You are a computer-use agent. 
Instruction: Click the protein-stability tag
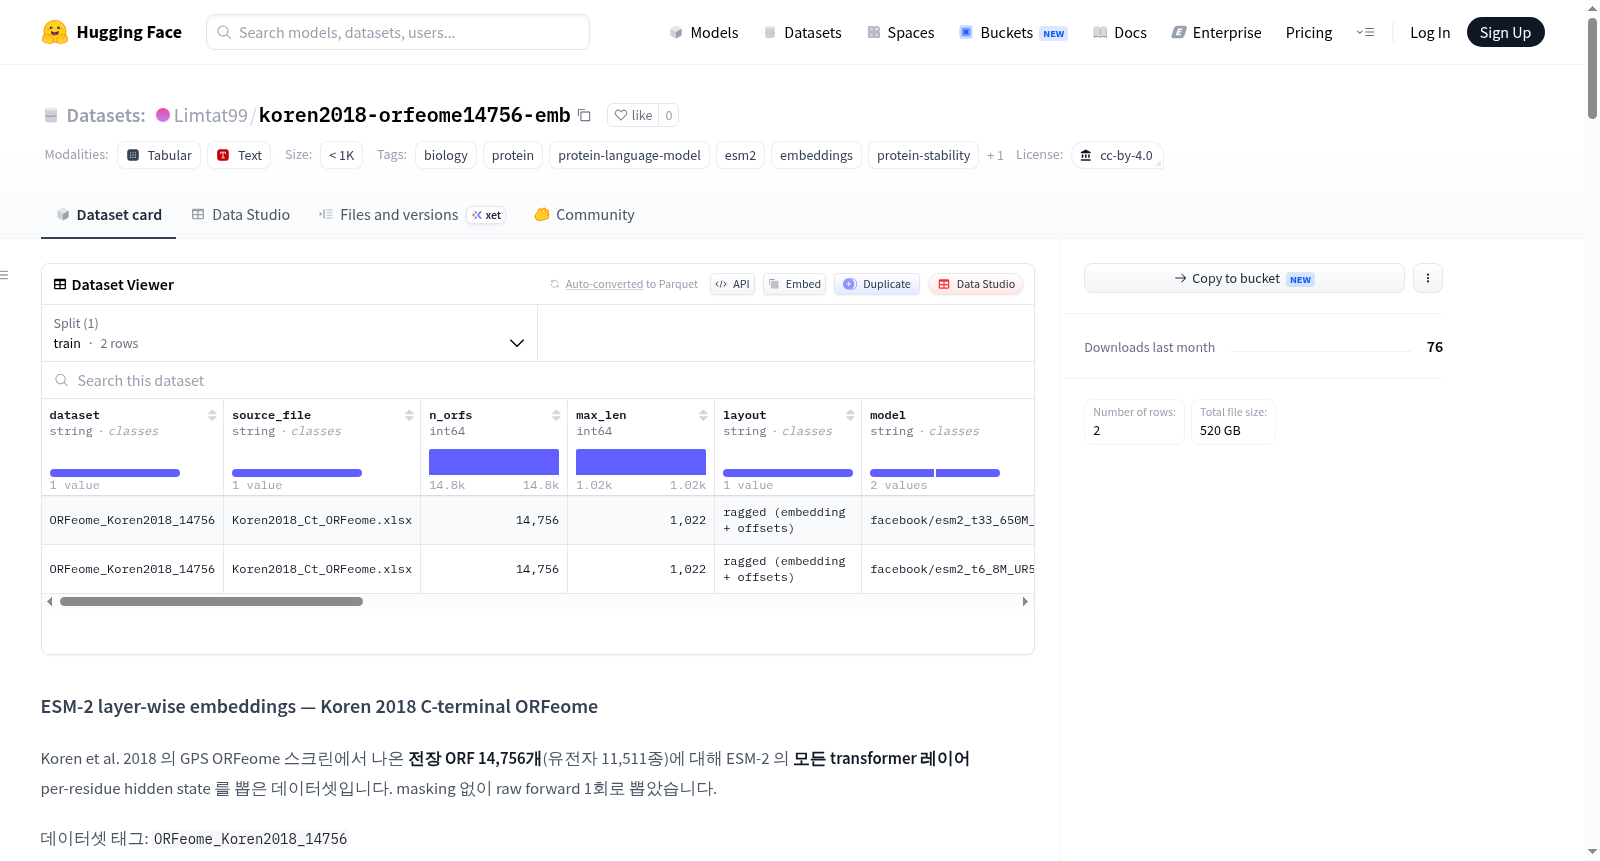pyautogui.click(x=923, y=155)
